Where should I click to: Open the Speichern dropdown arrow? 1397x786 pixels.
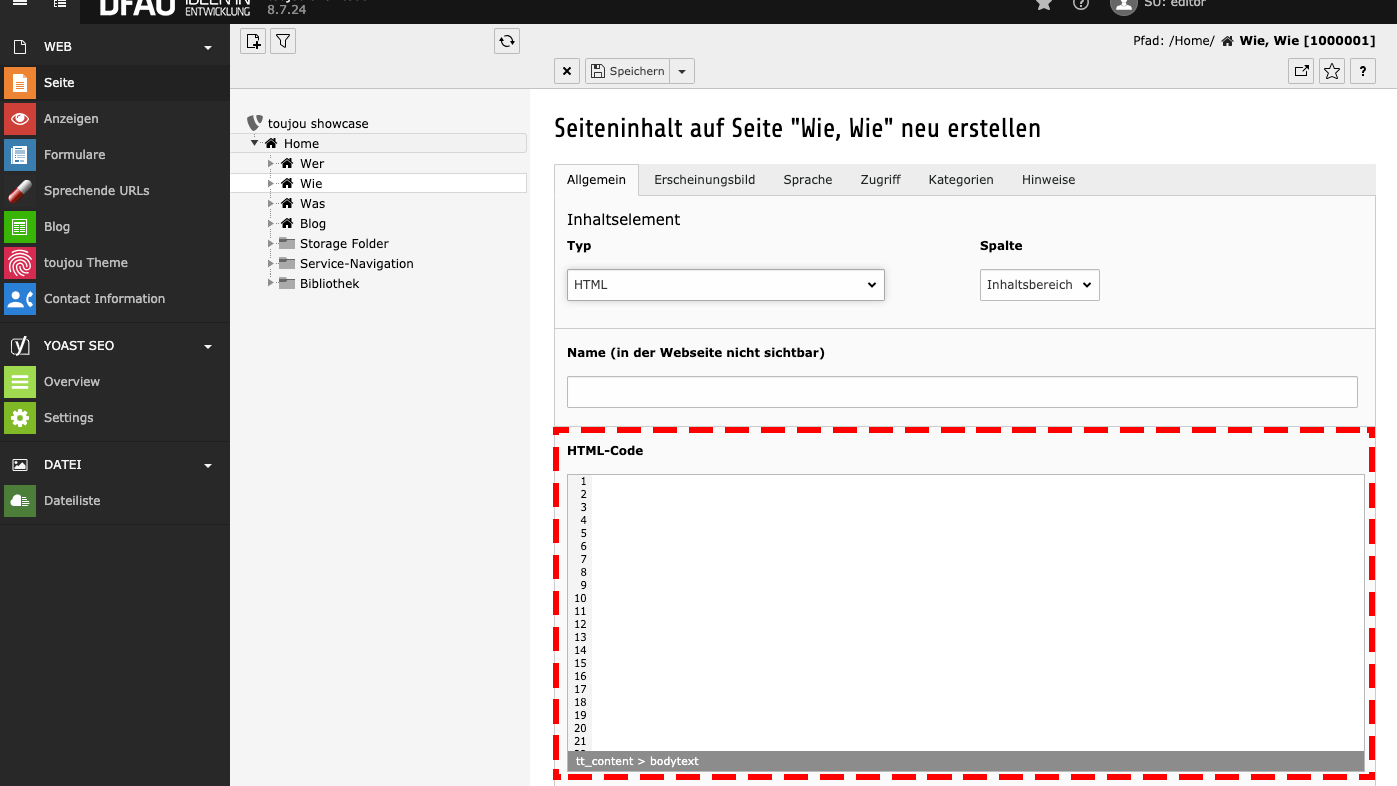point(682,71)
